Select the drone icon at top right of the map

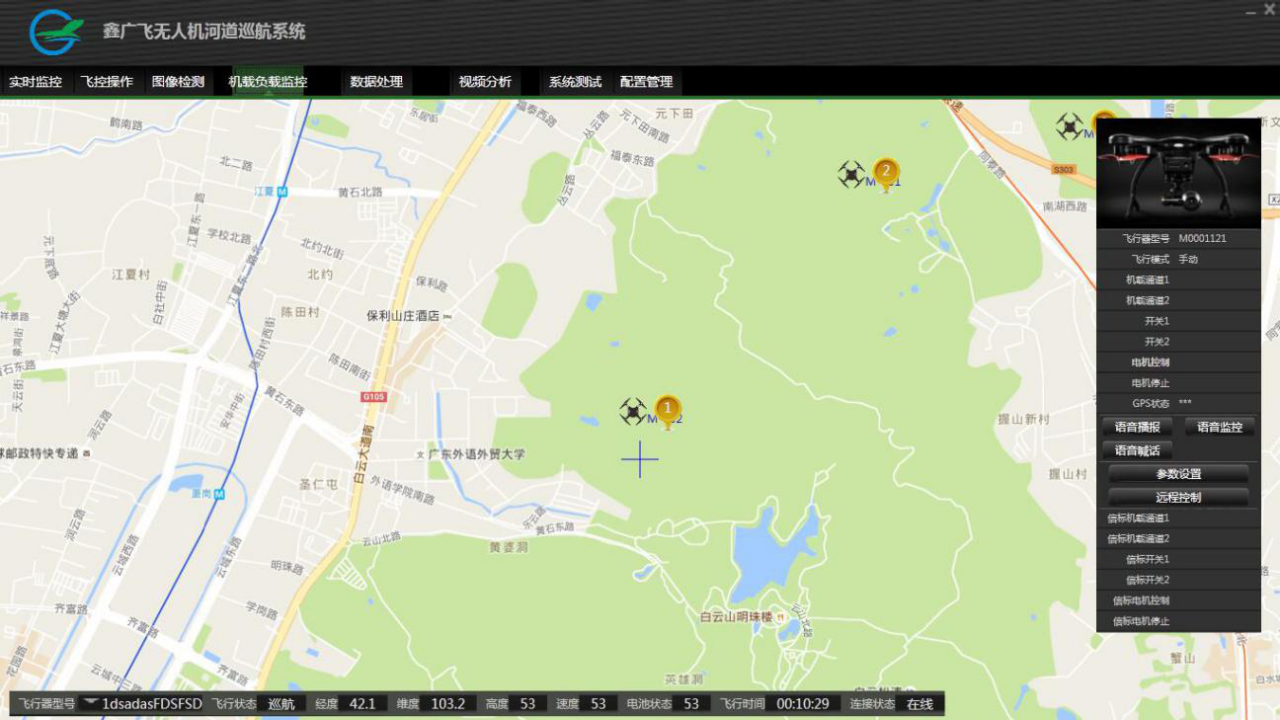(1070, 126)
